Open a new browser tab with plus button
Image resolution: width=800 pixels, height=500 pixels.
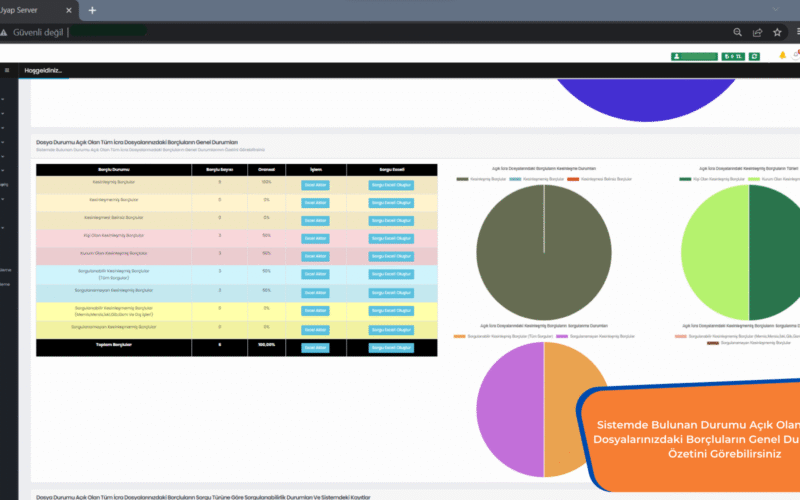pyautogui.click(x=92, y=10)
